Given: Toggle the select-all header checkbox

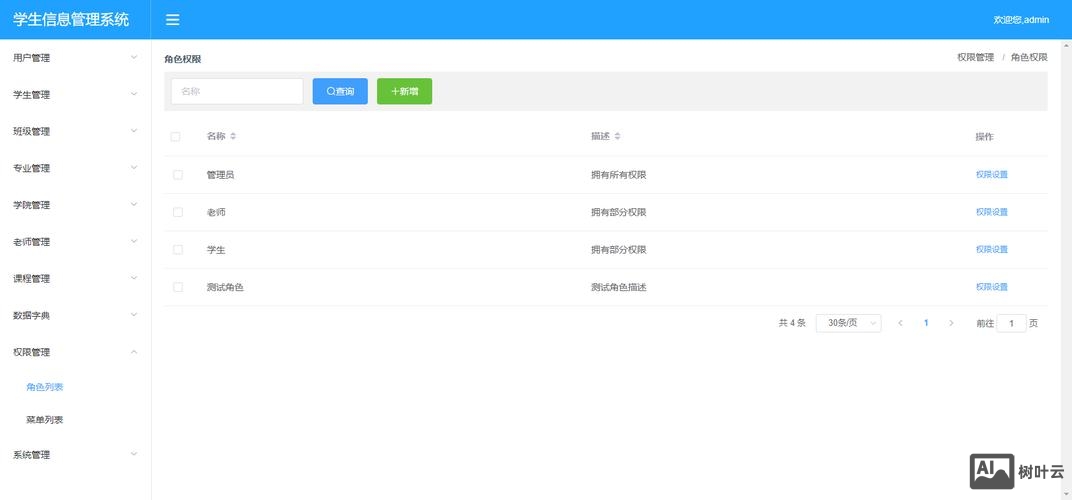Looking at the screenshot, I should coord(176,137).
